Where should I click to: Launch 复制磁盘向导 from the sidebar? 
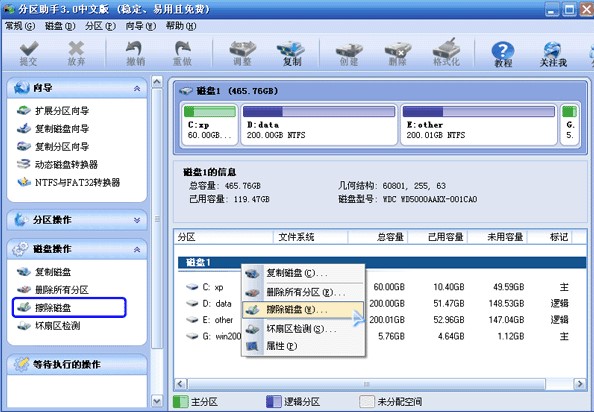point(53,128)
